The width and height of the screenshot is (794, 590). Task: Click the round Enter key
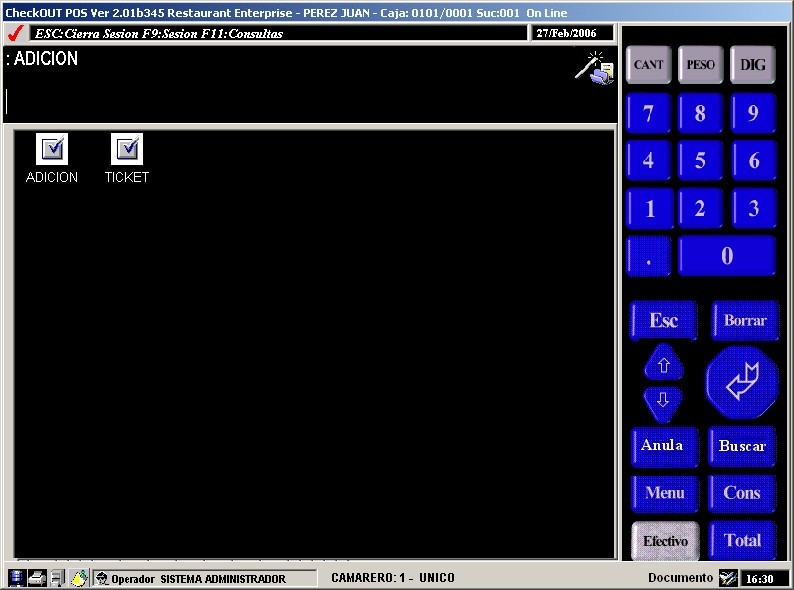(742, 383)
